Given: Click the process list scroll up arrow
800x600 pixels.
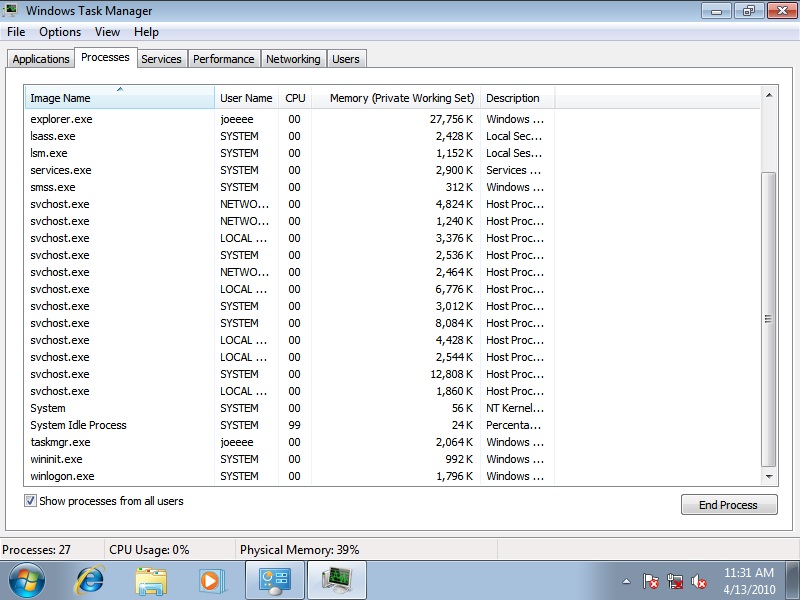Looking at the screenshot, I should pyautogui.click(x=769, y=95).
